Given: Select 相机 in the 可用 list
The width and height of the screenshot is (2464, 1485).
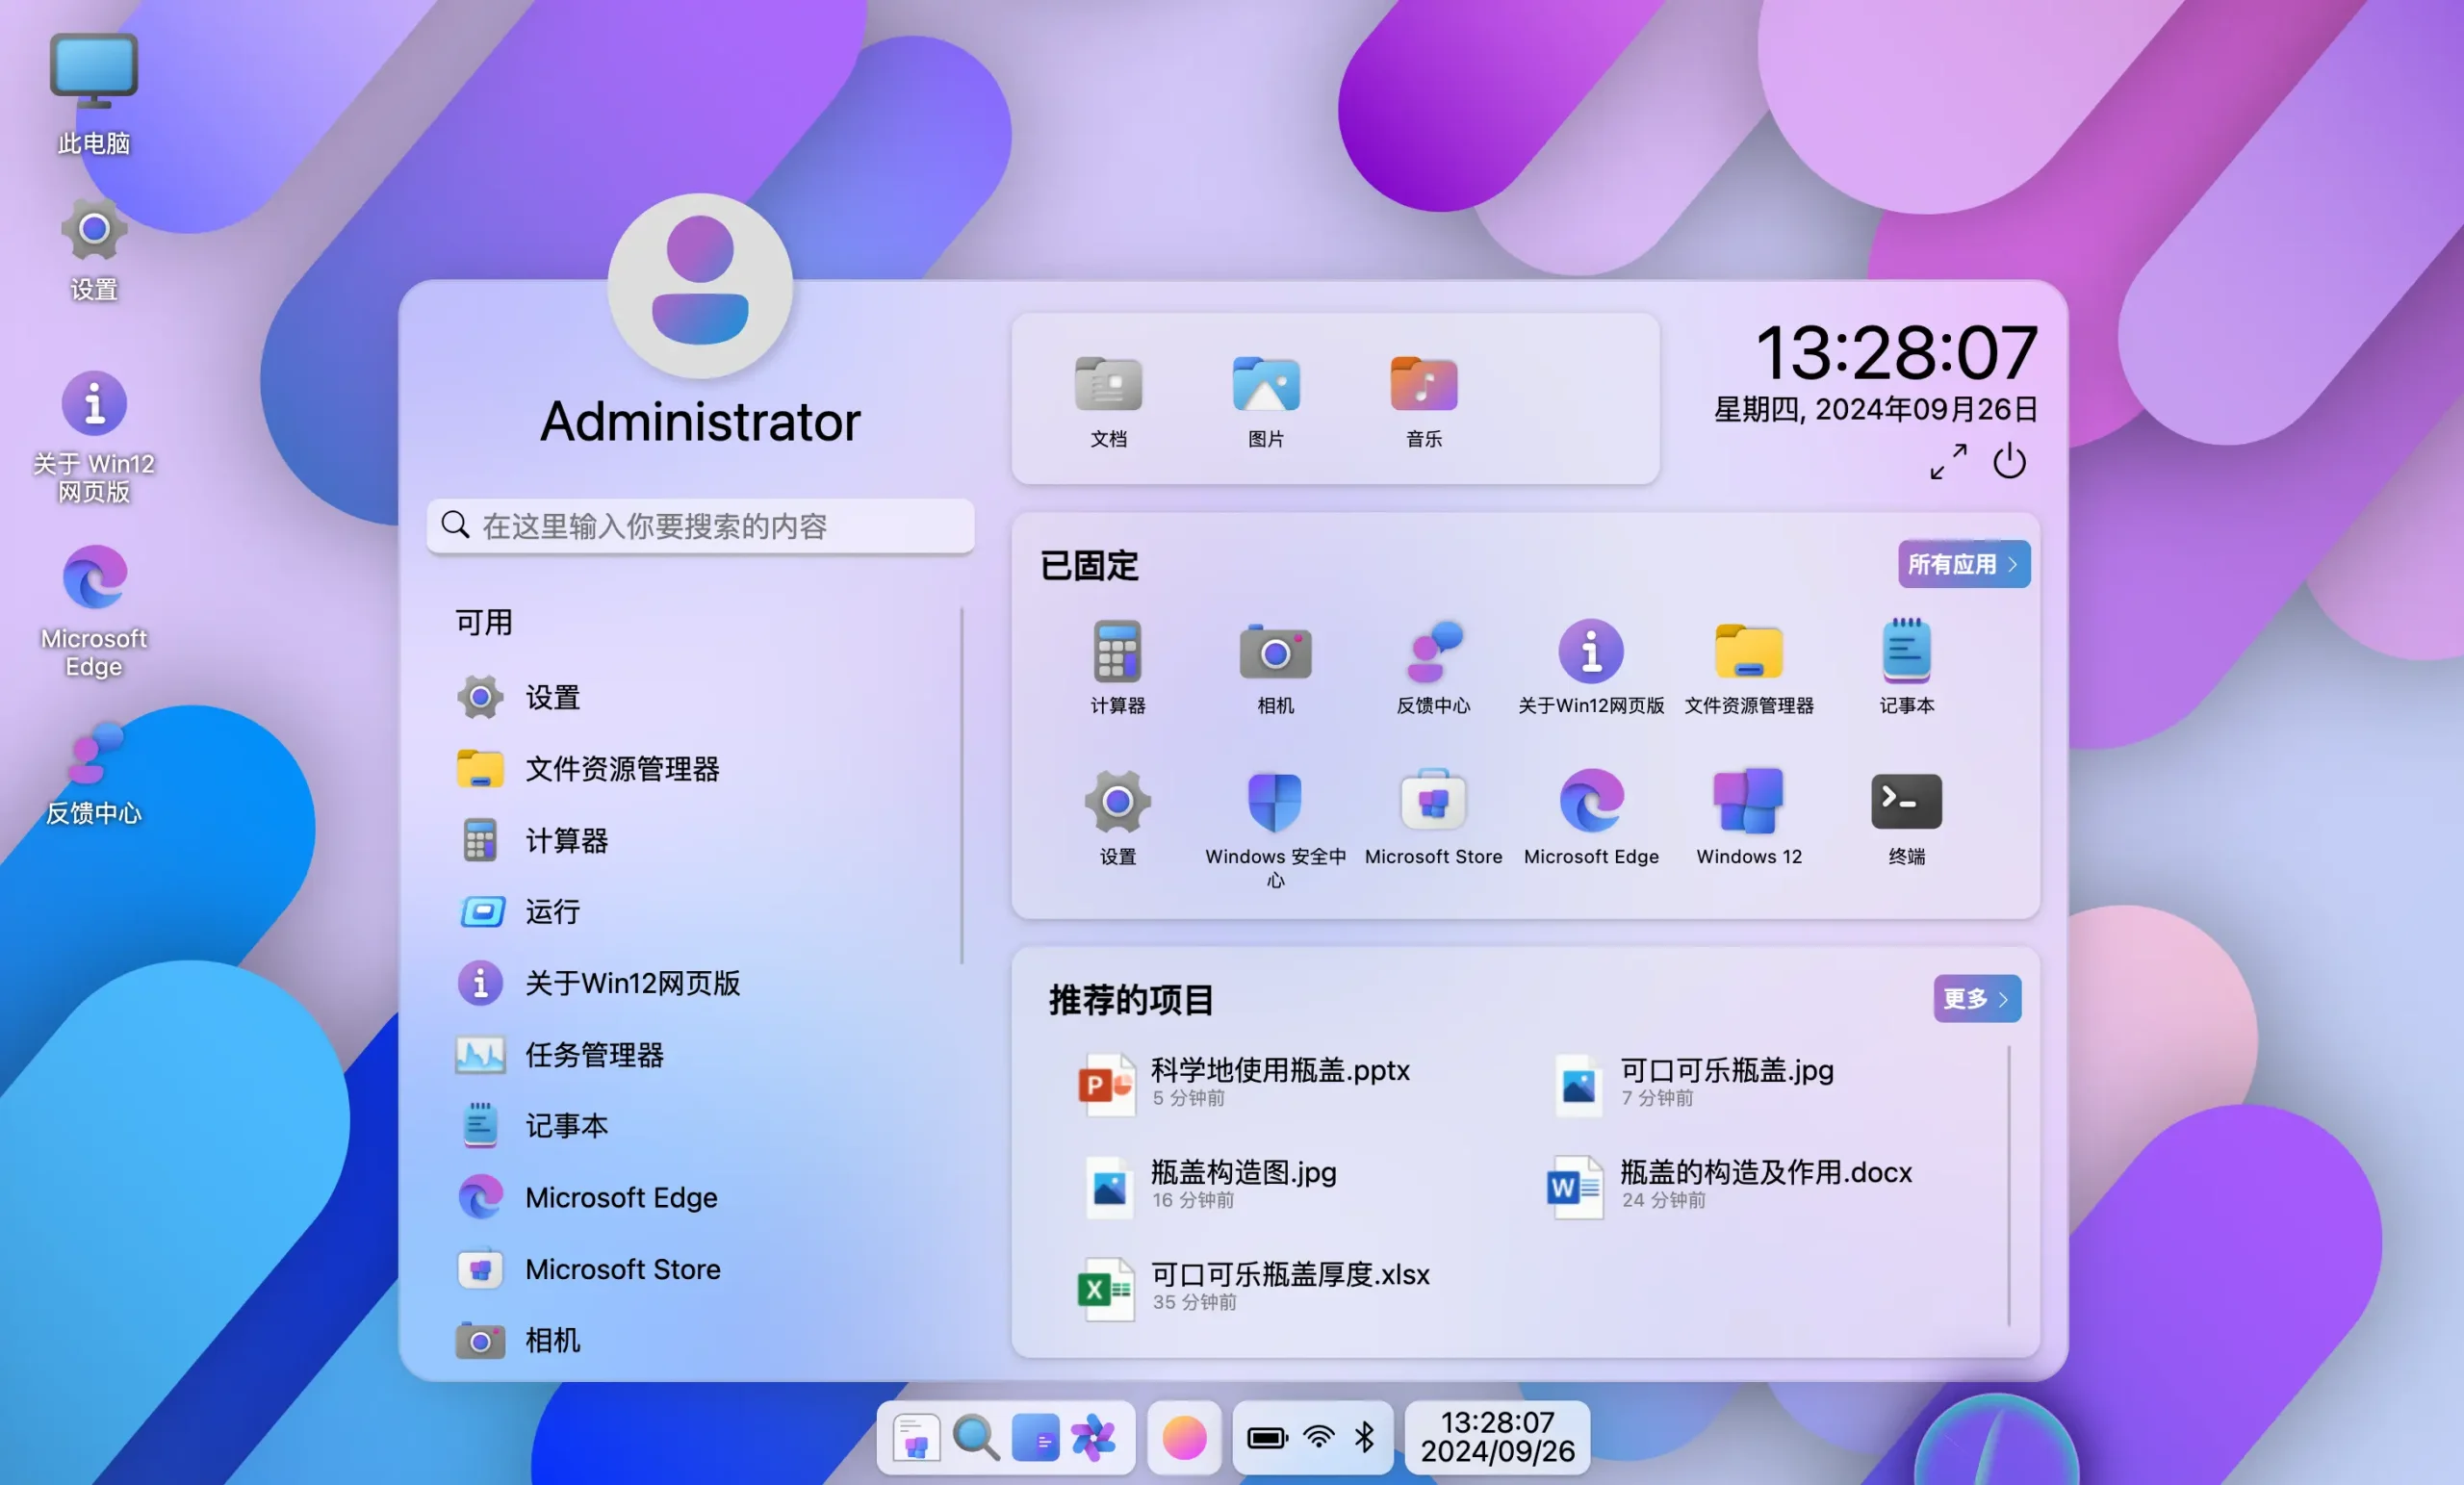Looking at the screenshot, I should tap(700, 1340).
